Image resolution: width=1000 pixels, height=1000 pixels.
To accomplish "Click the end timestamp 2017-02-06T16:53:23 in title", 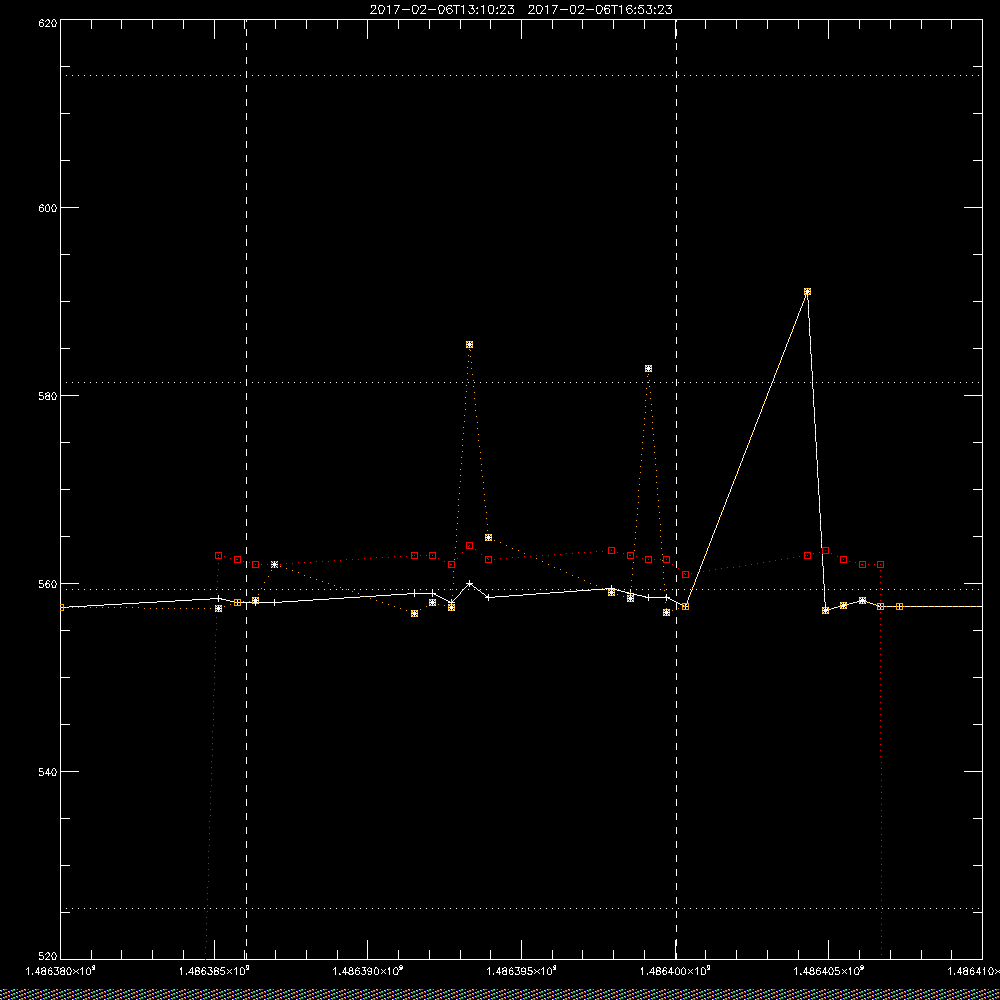I will coord(600,10).
